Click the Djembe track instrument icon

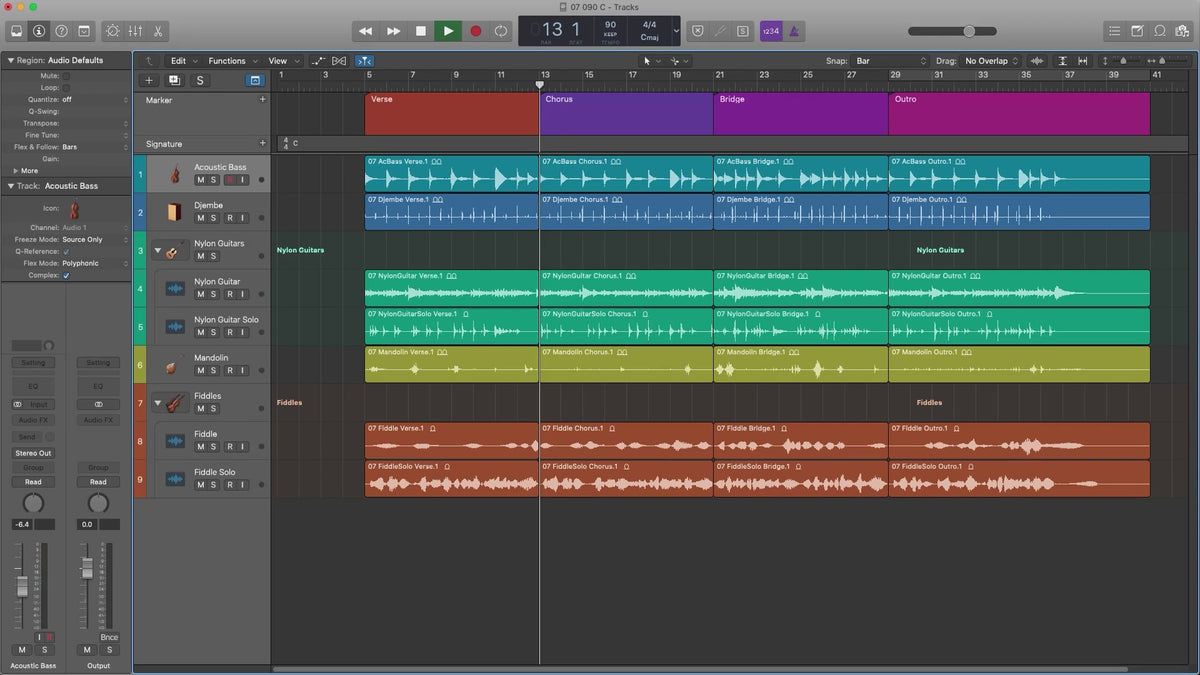click(174, 212)
